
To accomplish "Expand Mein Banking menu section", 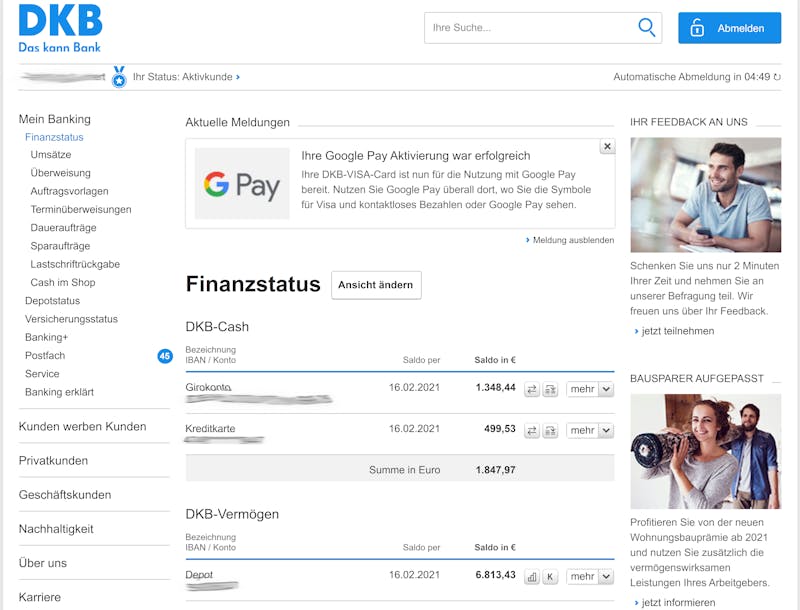I will [x=55, y=119].
